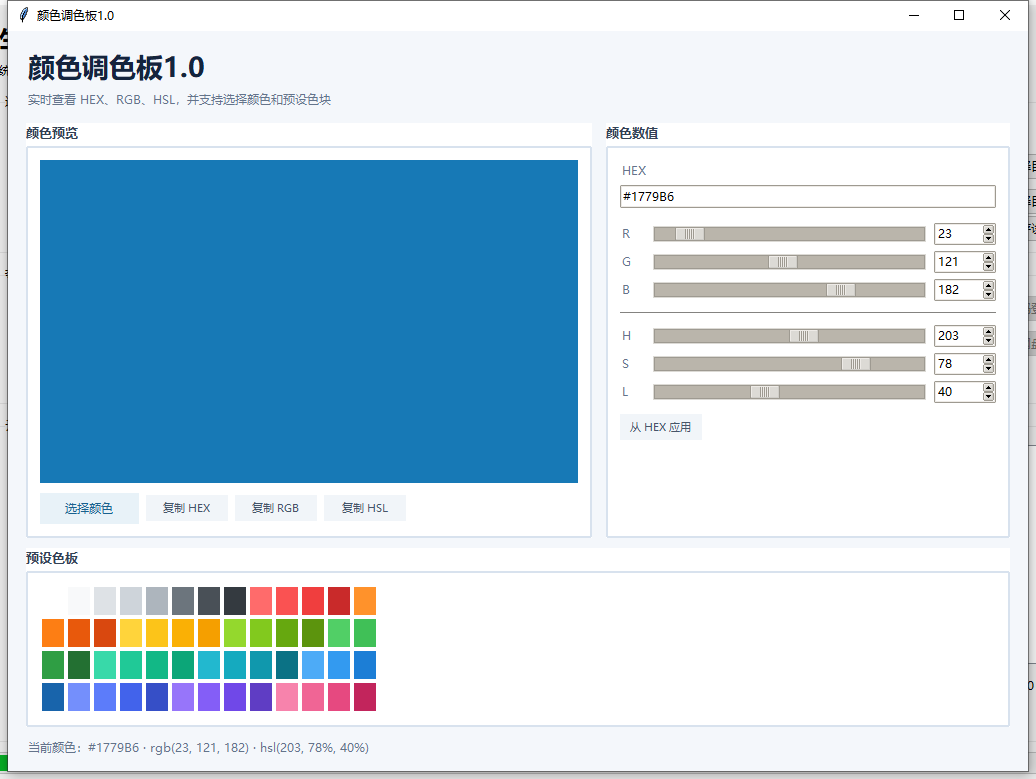Decrease the G value with spinner down arrow
1036x779 pixels.
[x=988, y=266]
